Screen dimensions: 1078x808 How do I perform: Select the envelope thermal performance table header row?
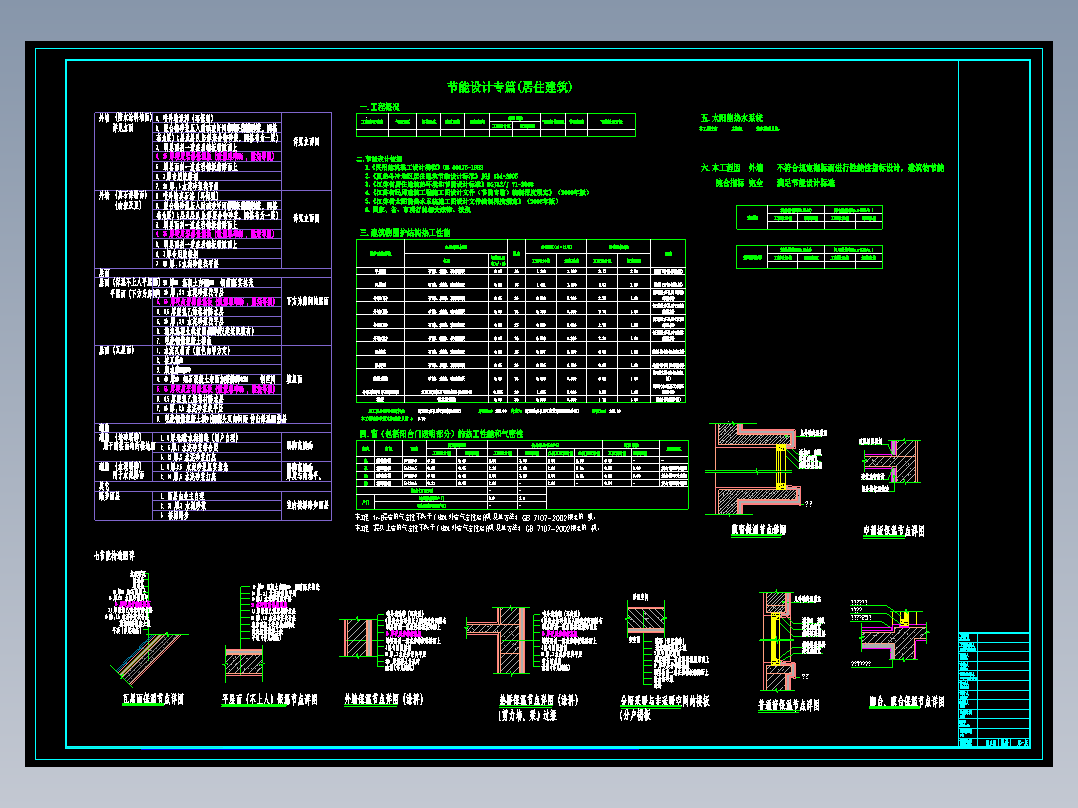(521, 254)
